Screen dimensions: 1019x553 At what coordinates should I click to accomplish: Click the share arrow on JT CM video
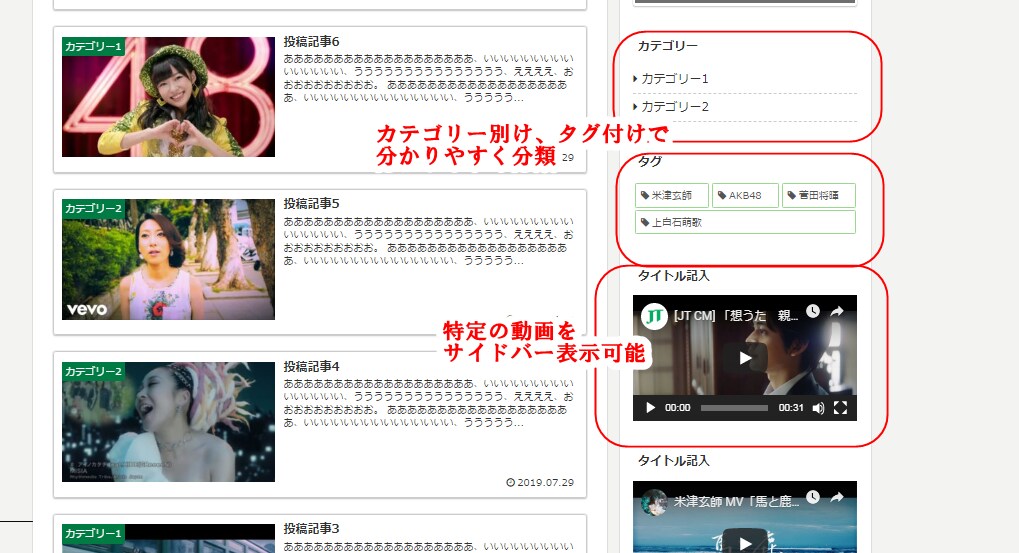coord(837,312)
